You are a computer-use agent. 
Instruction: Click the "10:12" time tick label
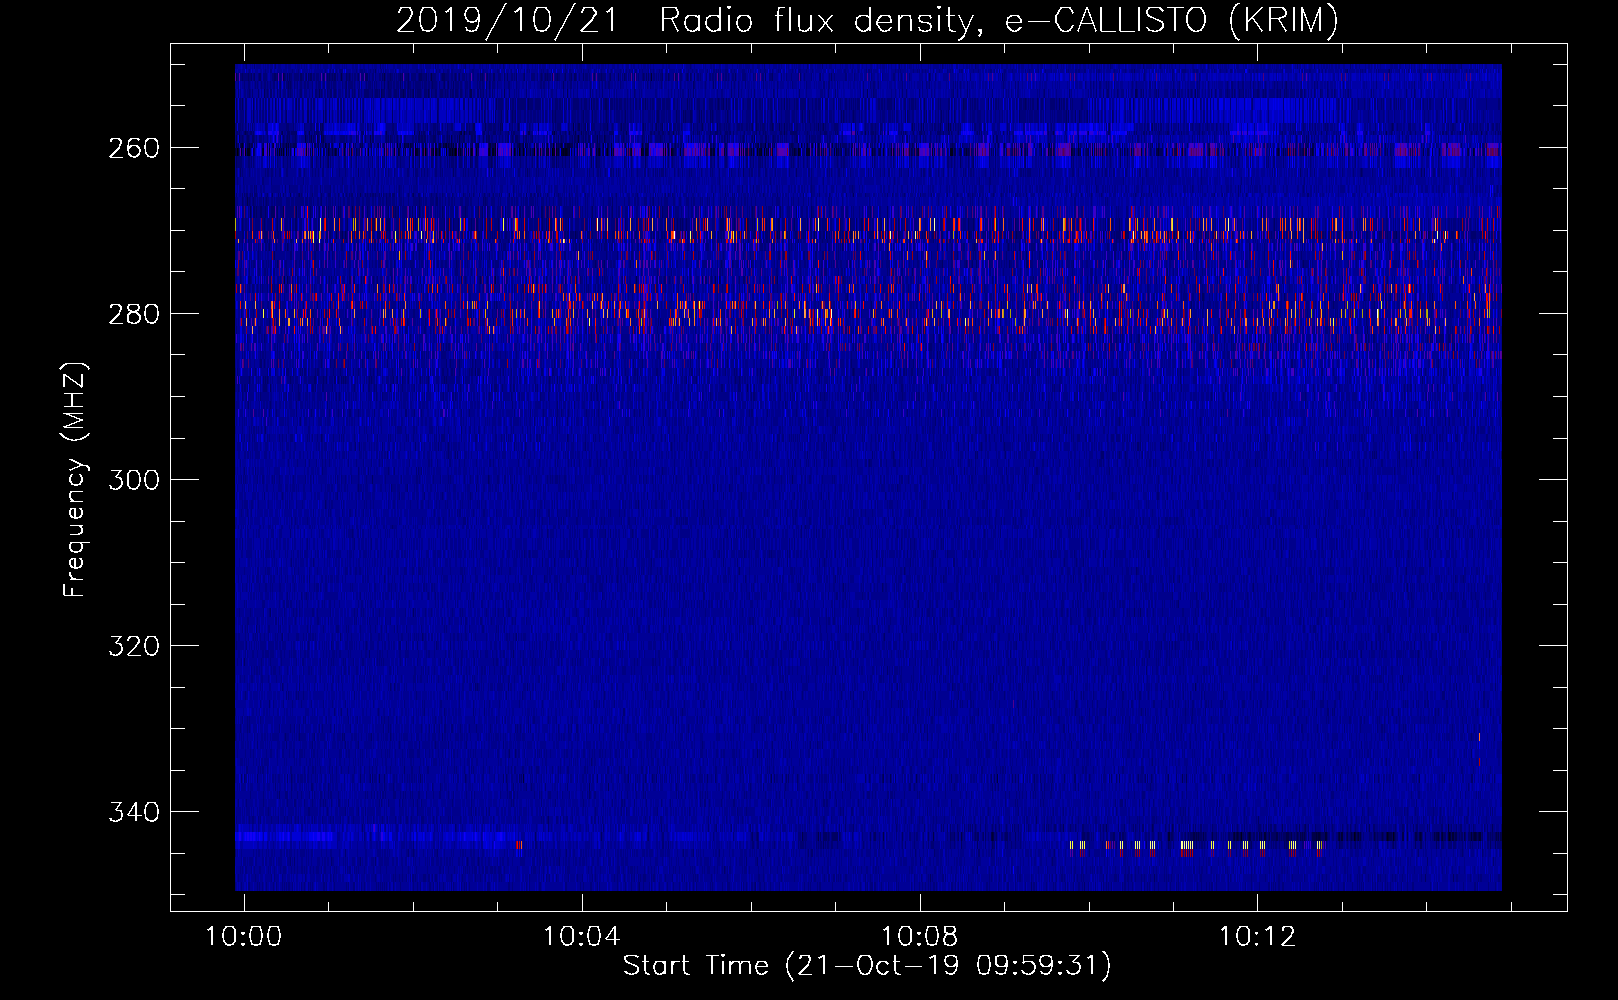(1257, 937)
